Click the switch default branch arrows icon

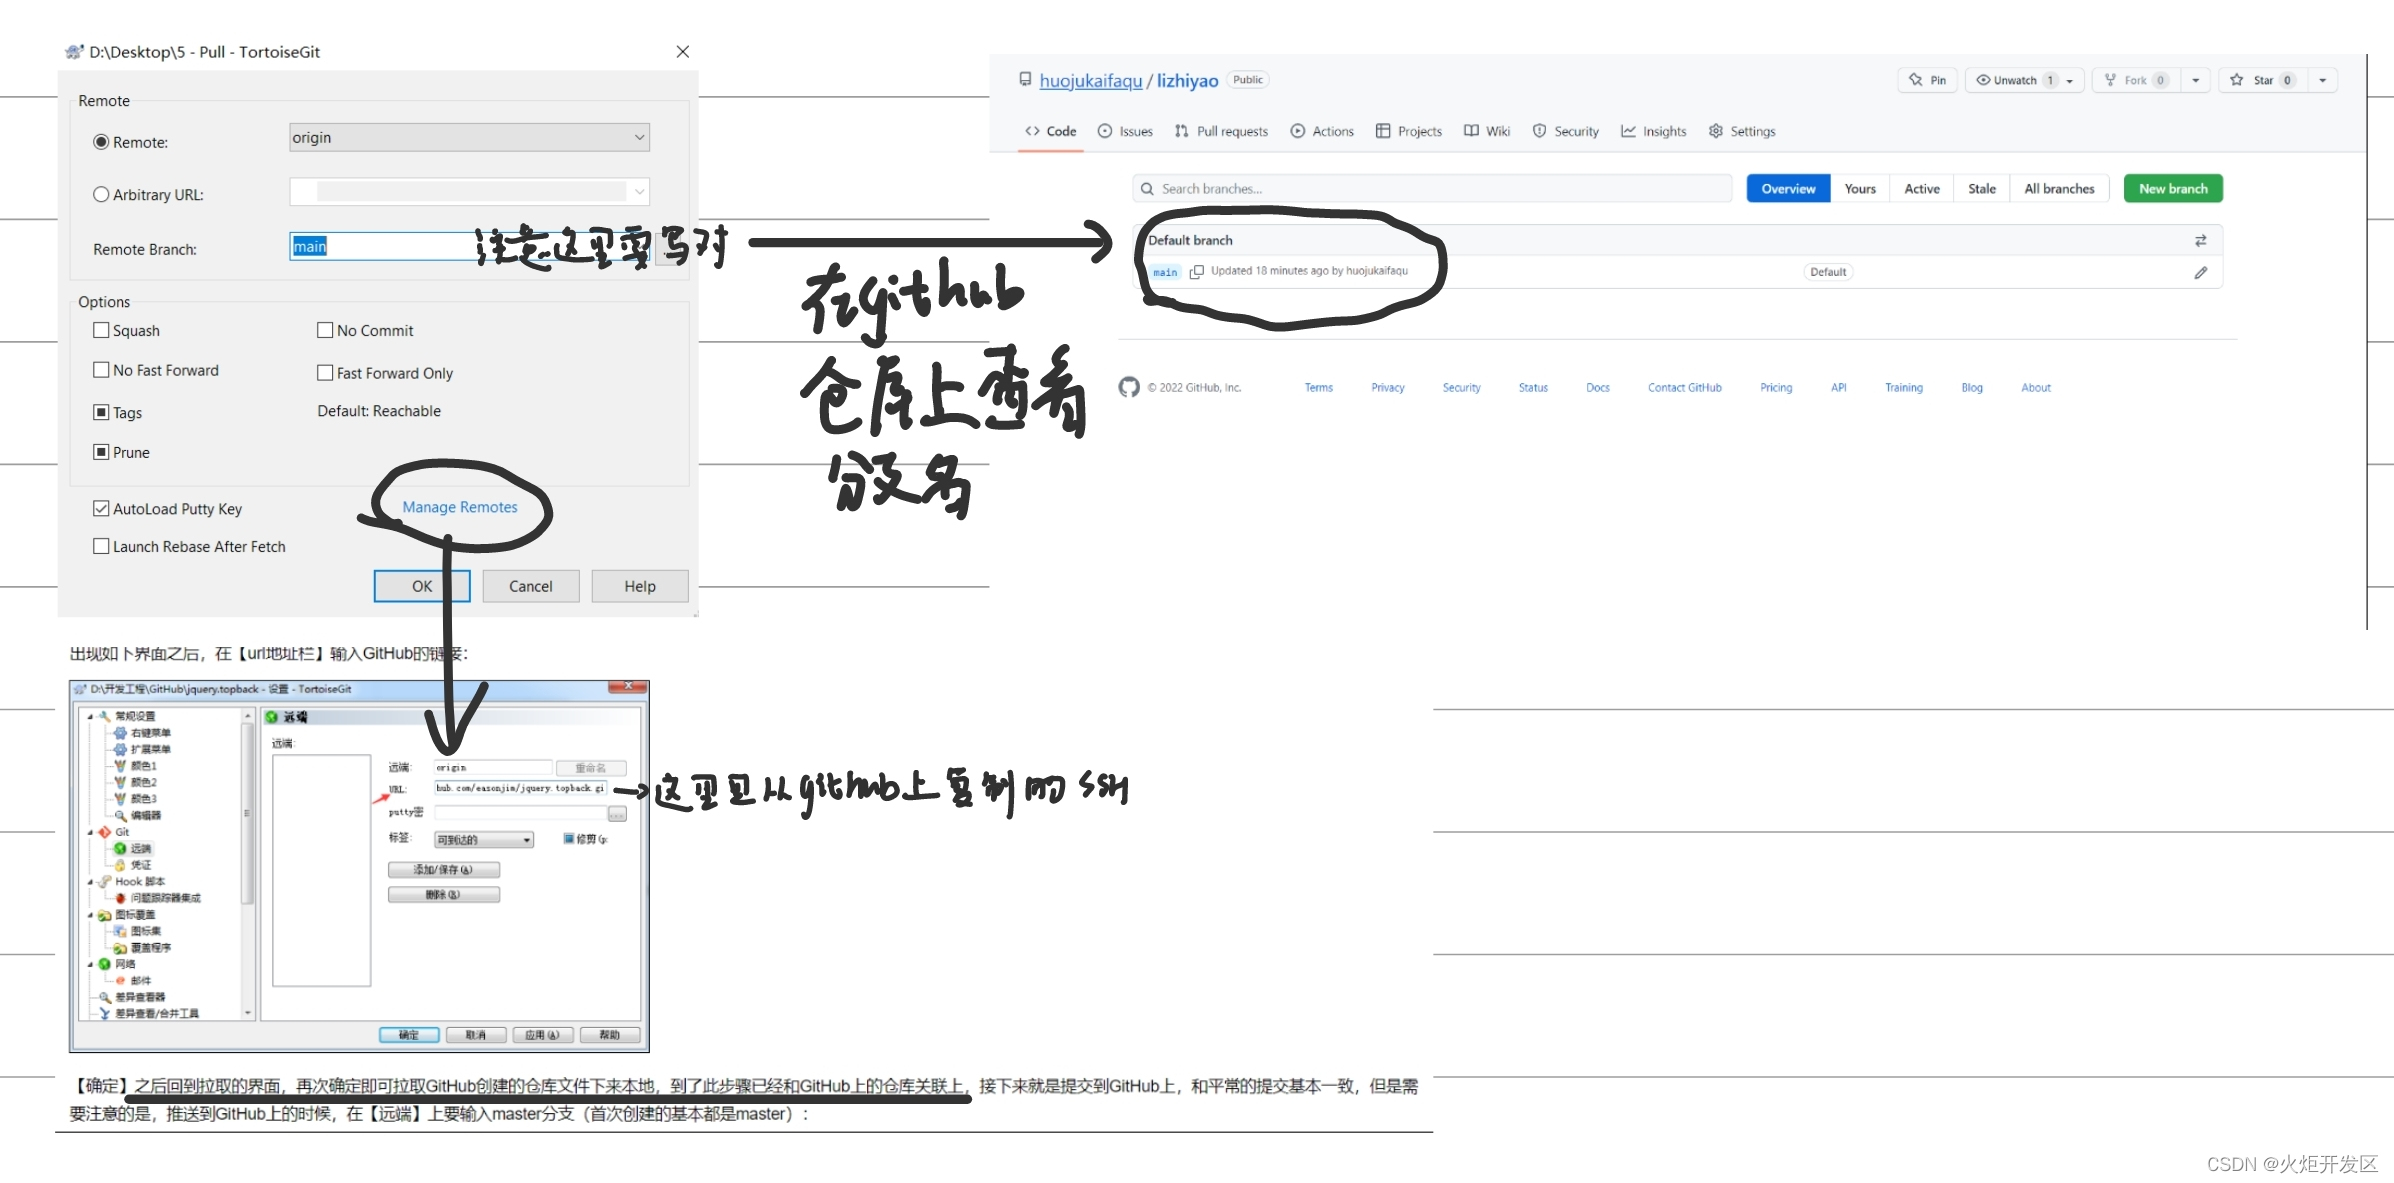(x=2200, y=241)
